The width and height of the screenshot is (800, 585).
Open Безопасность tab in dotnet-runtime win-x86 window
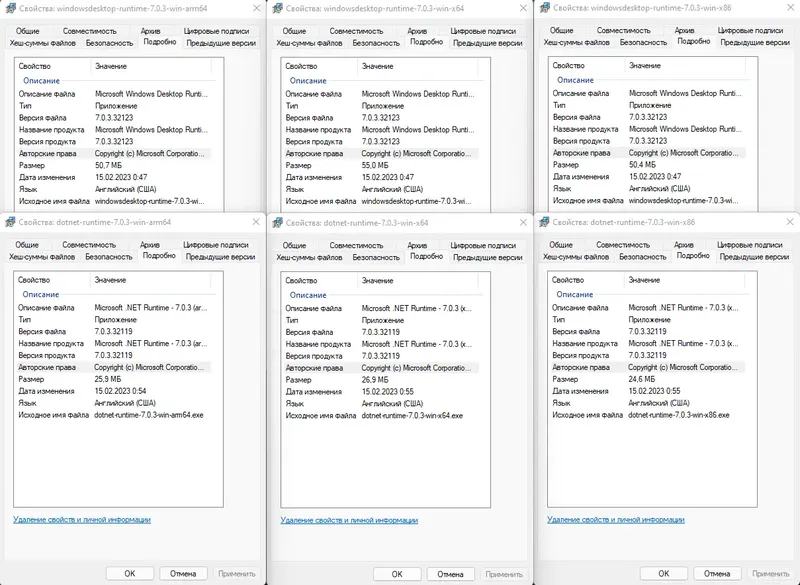(643, 257)
